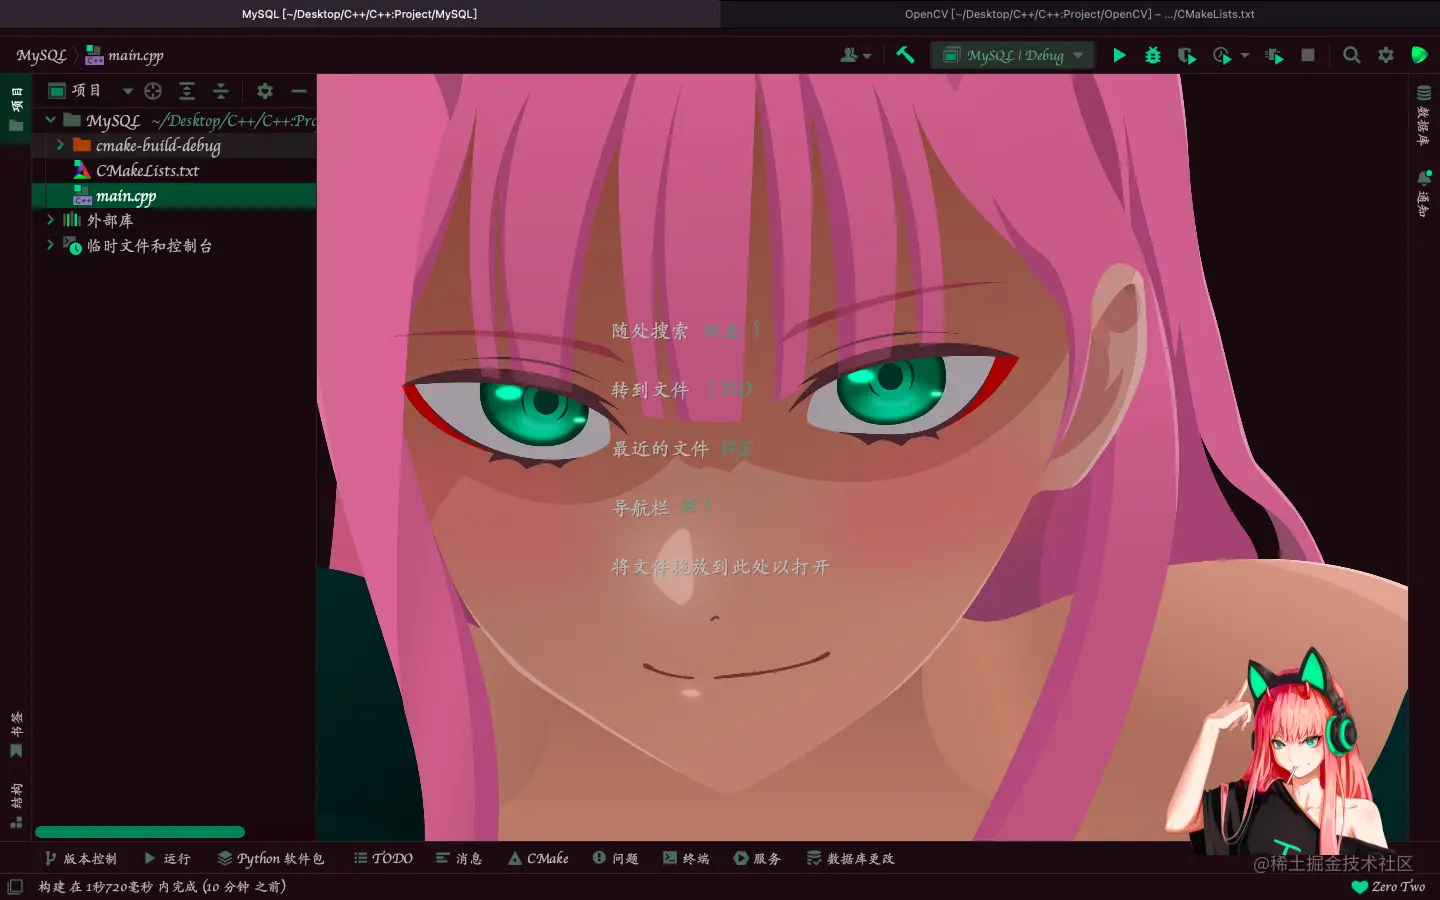The image size is (1440, 900).
Task: Open the 运行 tool window tab
Action: point(167,858)
